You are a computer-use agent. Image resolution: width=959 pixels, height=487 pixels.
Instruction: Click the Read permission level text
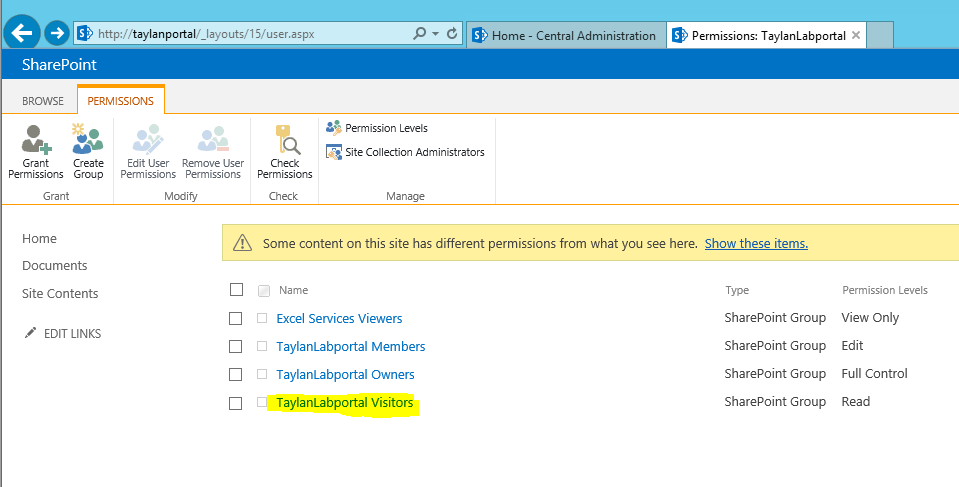(856, 402)
